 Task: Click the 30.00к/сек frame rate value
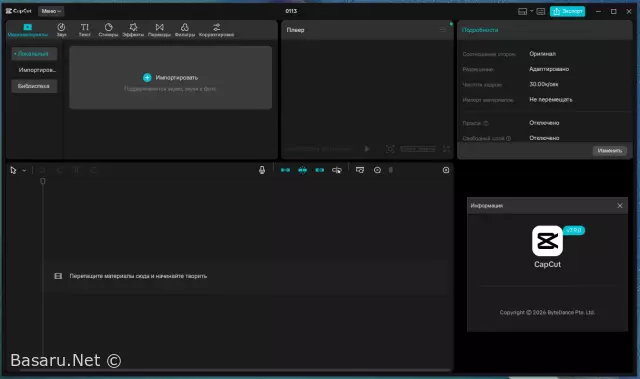544,84
